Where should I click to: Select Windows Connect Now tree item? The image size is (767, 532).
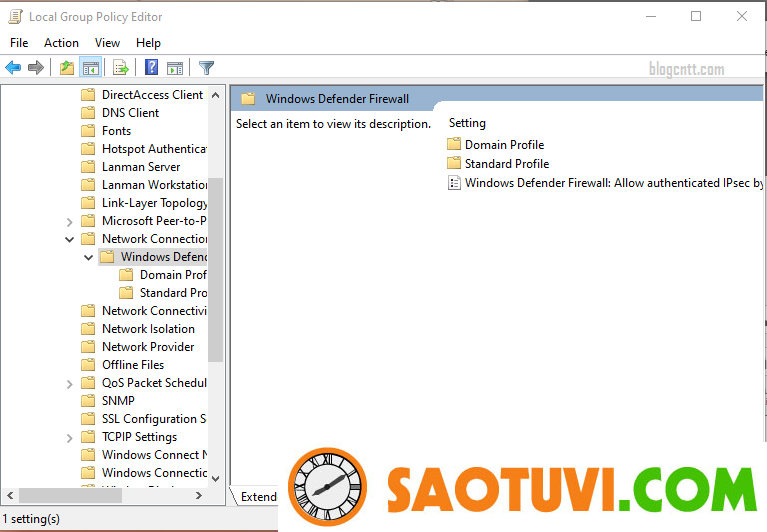[x=155, y=455]
